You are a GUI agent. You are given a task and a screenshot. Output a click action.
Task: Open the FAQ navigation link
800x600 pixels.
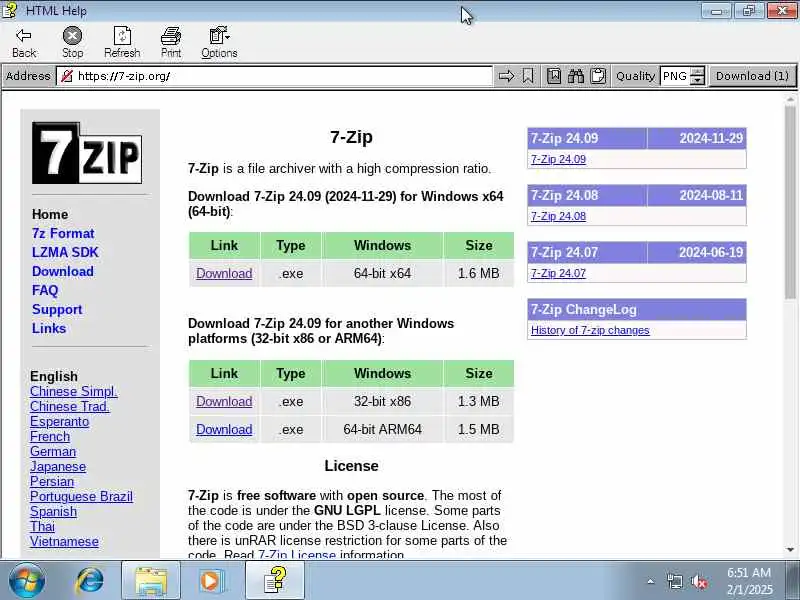tap(45, 290)
